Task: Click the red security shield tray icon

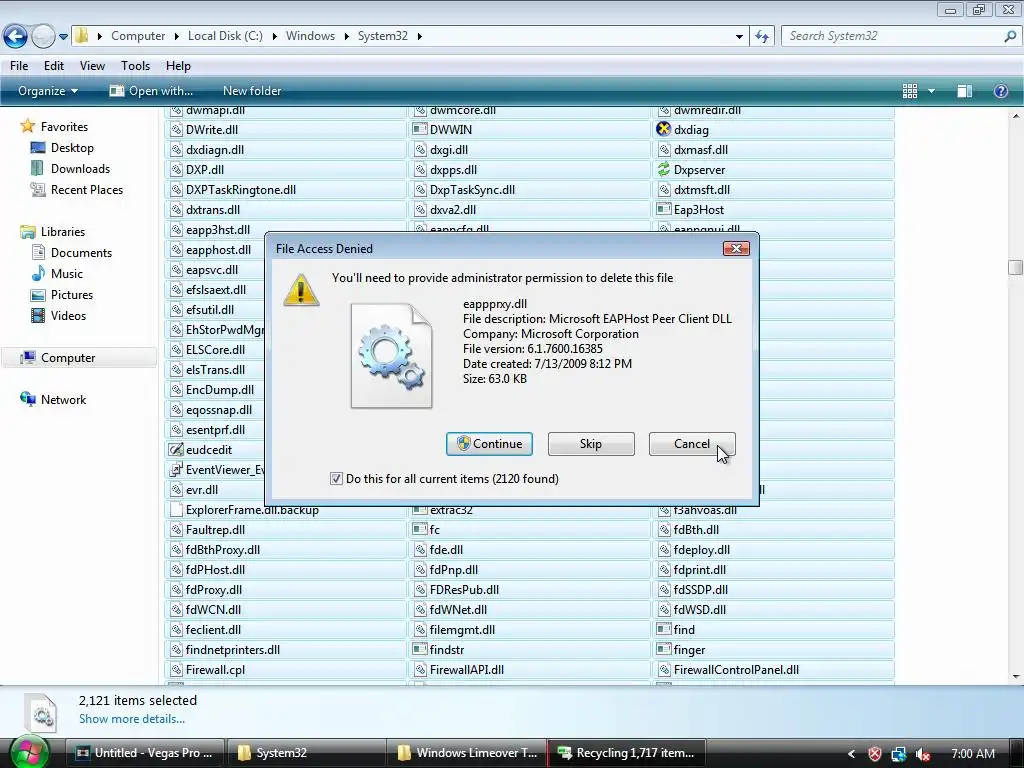Action: pos(875,754)
